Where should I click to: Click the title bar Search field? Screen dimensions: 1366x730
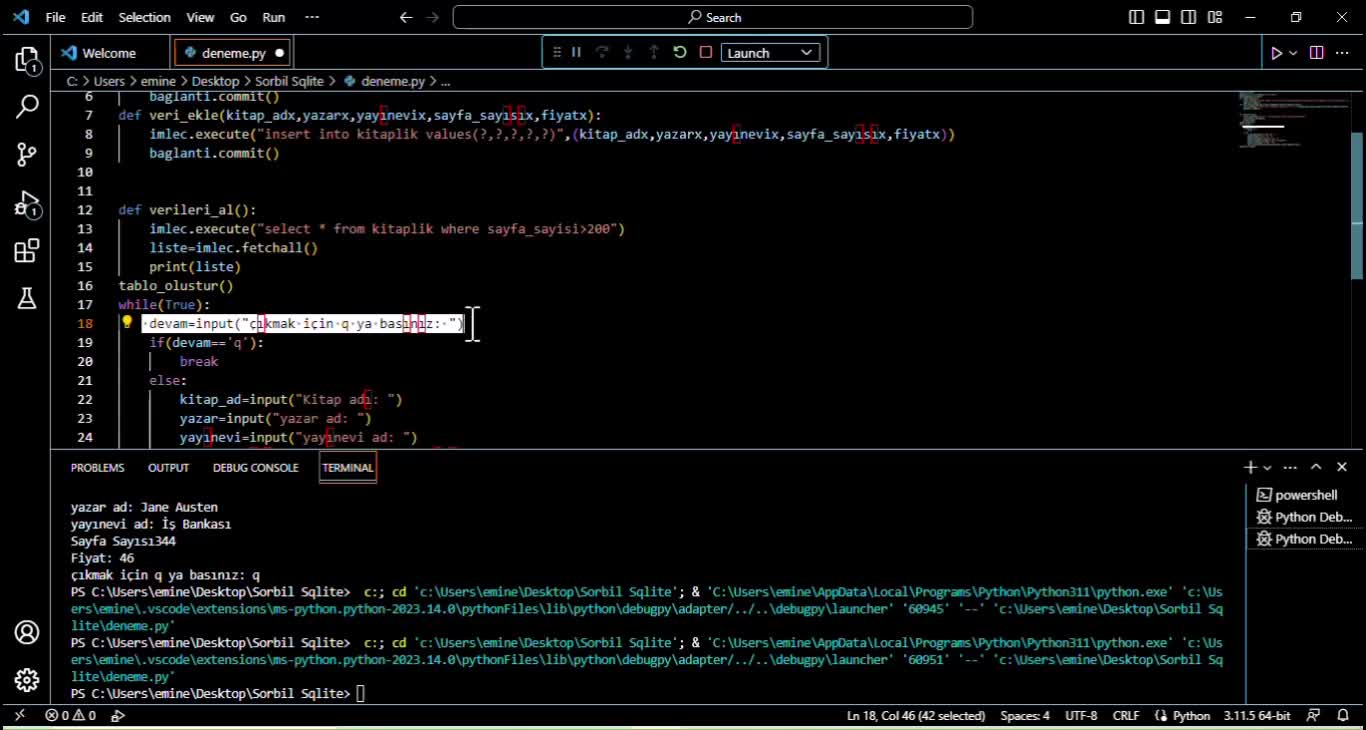coord(712,17)
